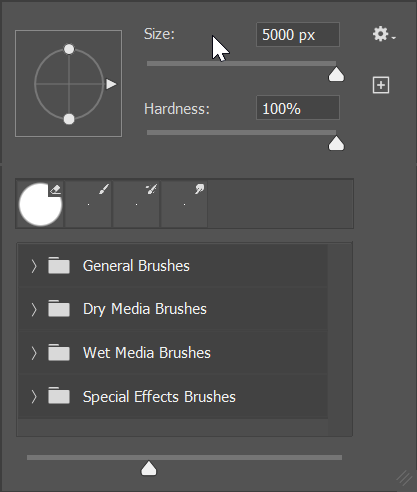Expand the Special Effects Brushes group chevron

click(34, 397)
